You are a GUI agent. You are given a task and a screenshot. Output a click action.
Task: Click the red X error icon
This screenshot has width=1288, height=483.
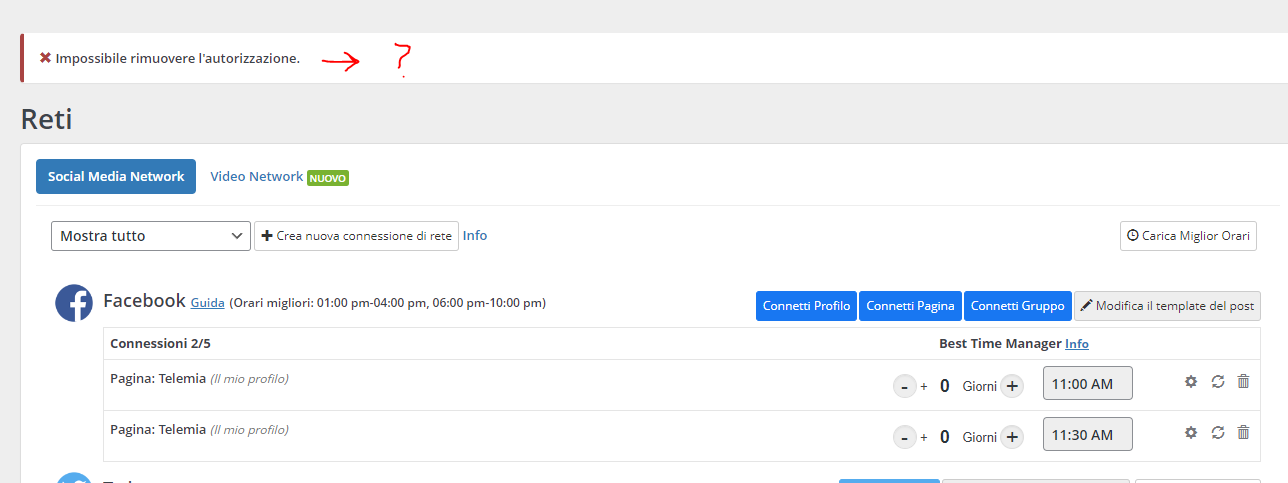click(x=45, y=58)
